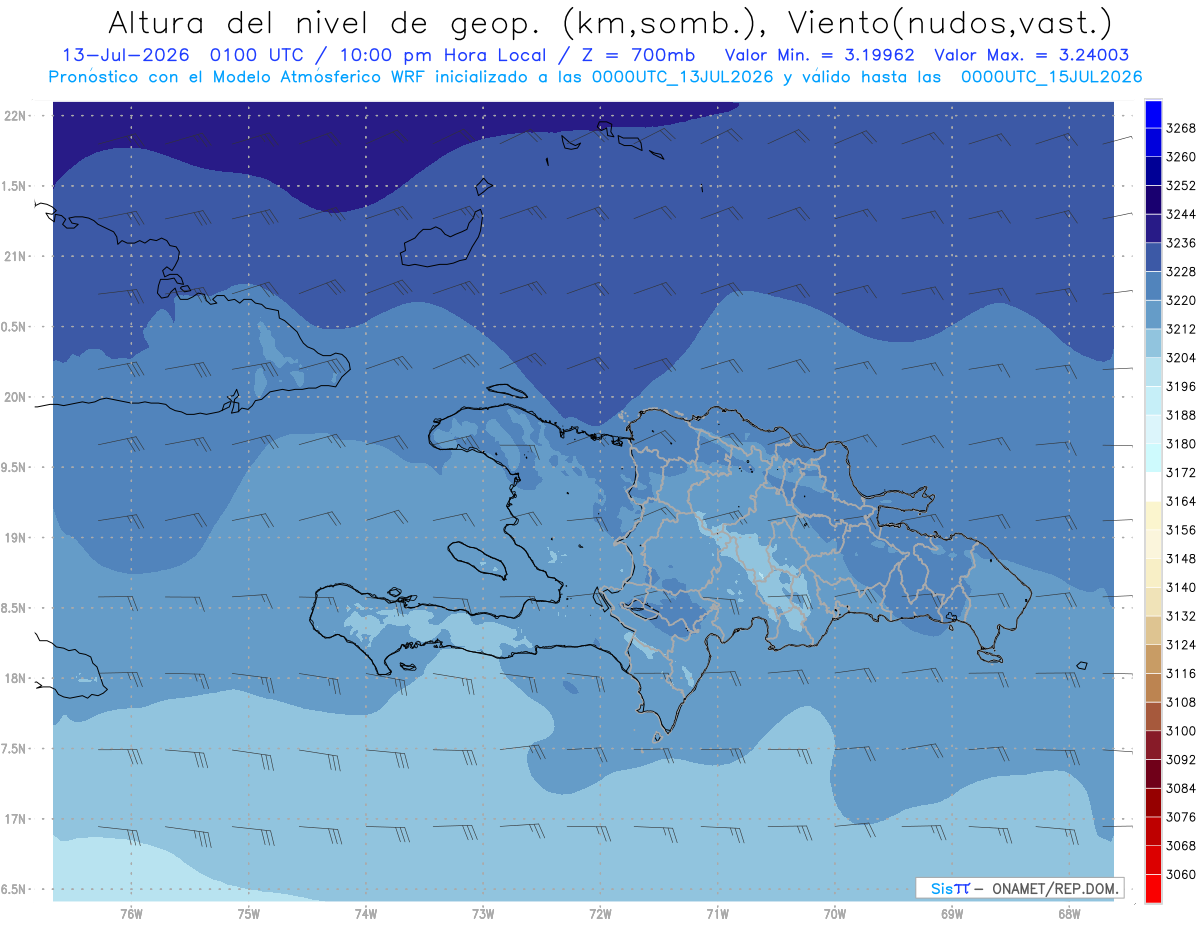Viewport: 1200px width, 927px height.
Task: Click the '0000UTC_15JUL2026' validity time
Action: point(1051,77)
